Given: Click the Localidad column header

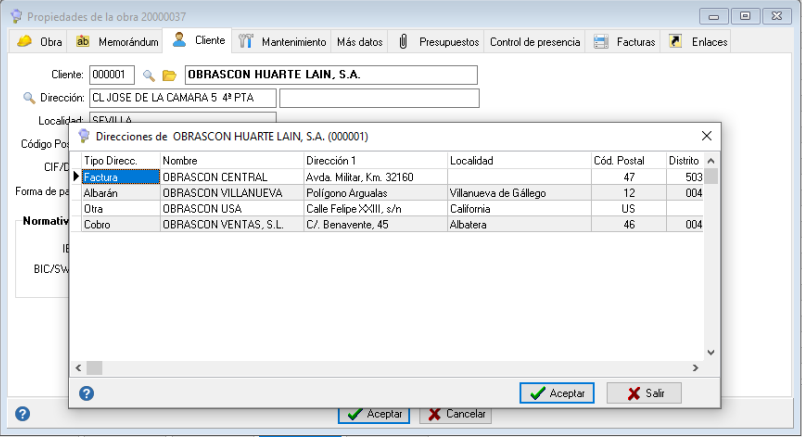Looking at the screenshot, I should [x=519, y=161].
